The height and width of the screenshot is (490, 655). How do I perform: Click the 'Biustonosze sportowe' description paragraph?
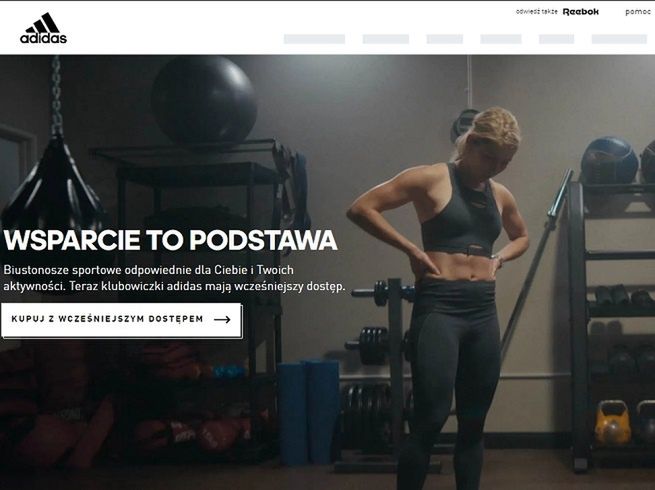175,278
